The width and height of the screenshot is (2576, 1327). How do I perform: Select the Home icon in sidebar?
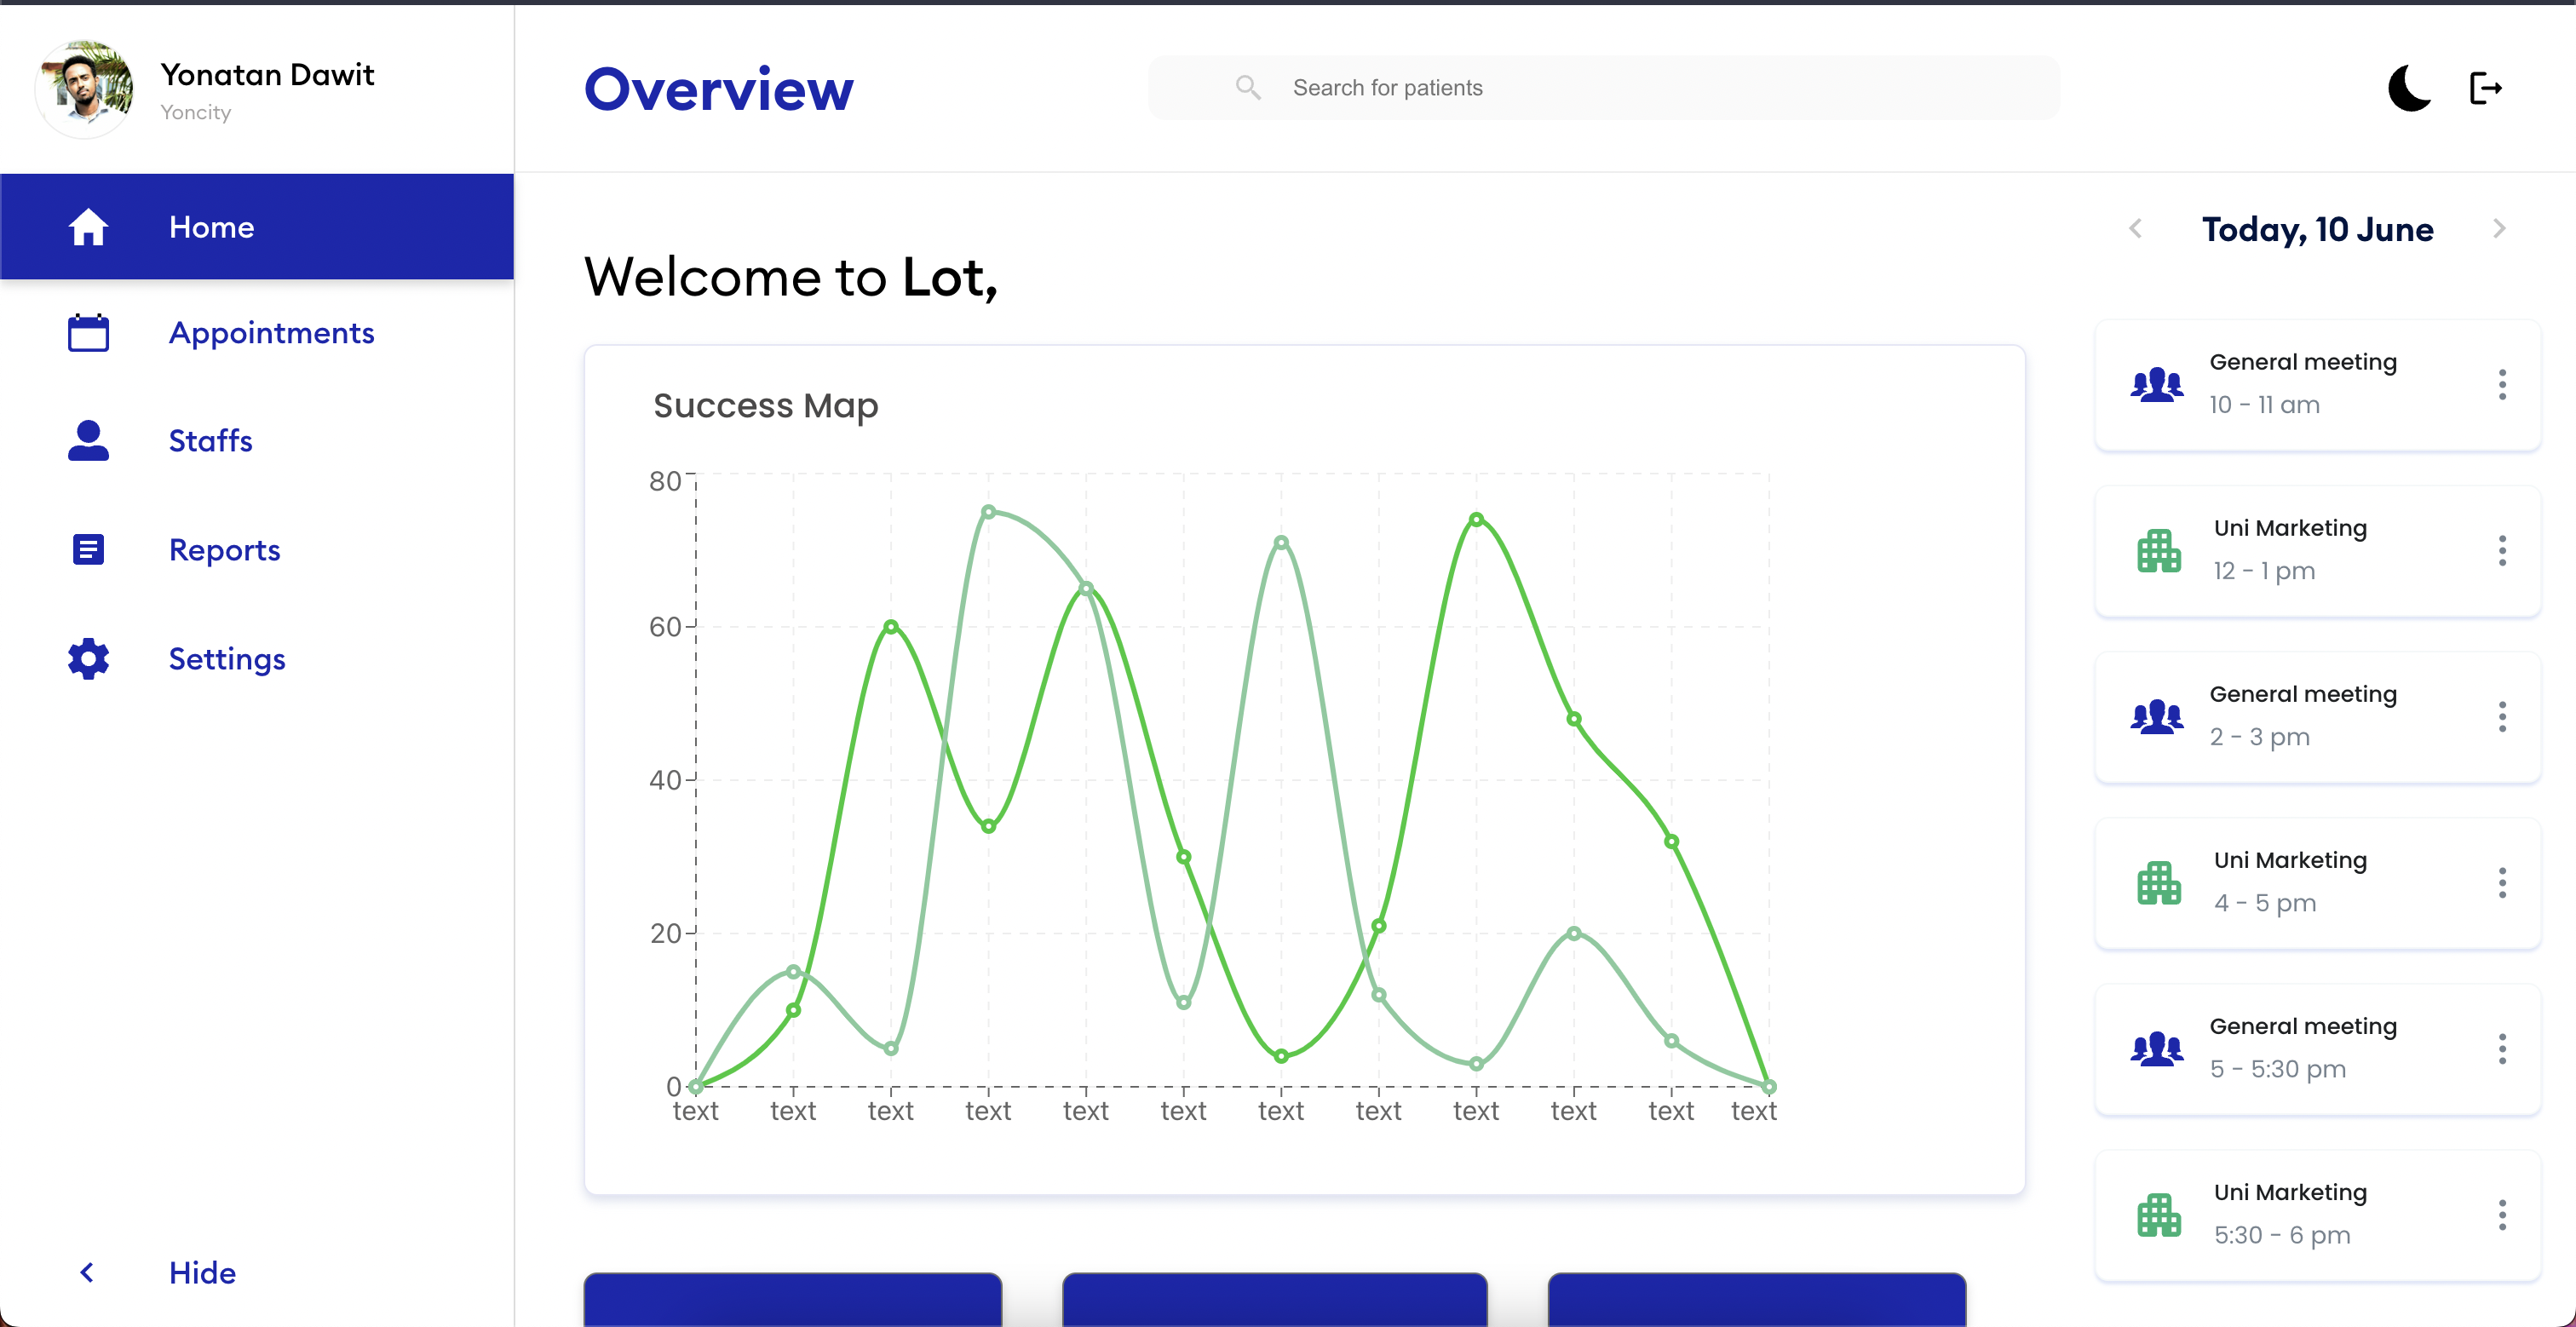88,227
